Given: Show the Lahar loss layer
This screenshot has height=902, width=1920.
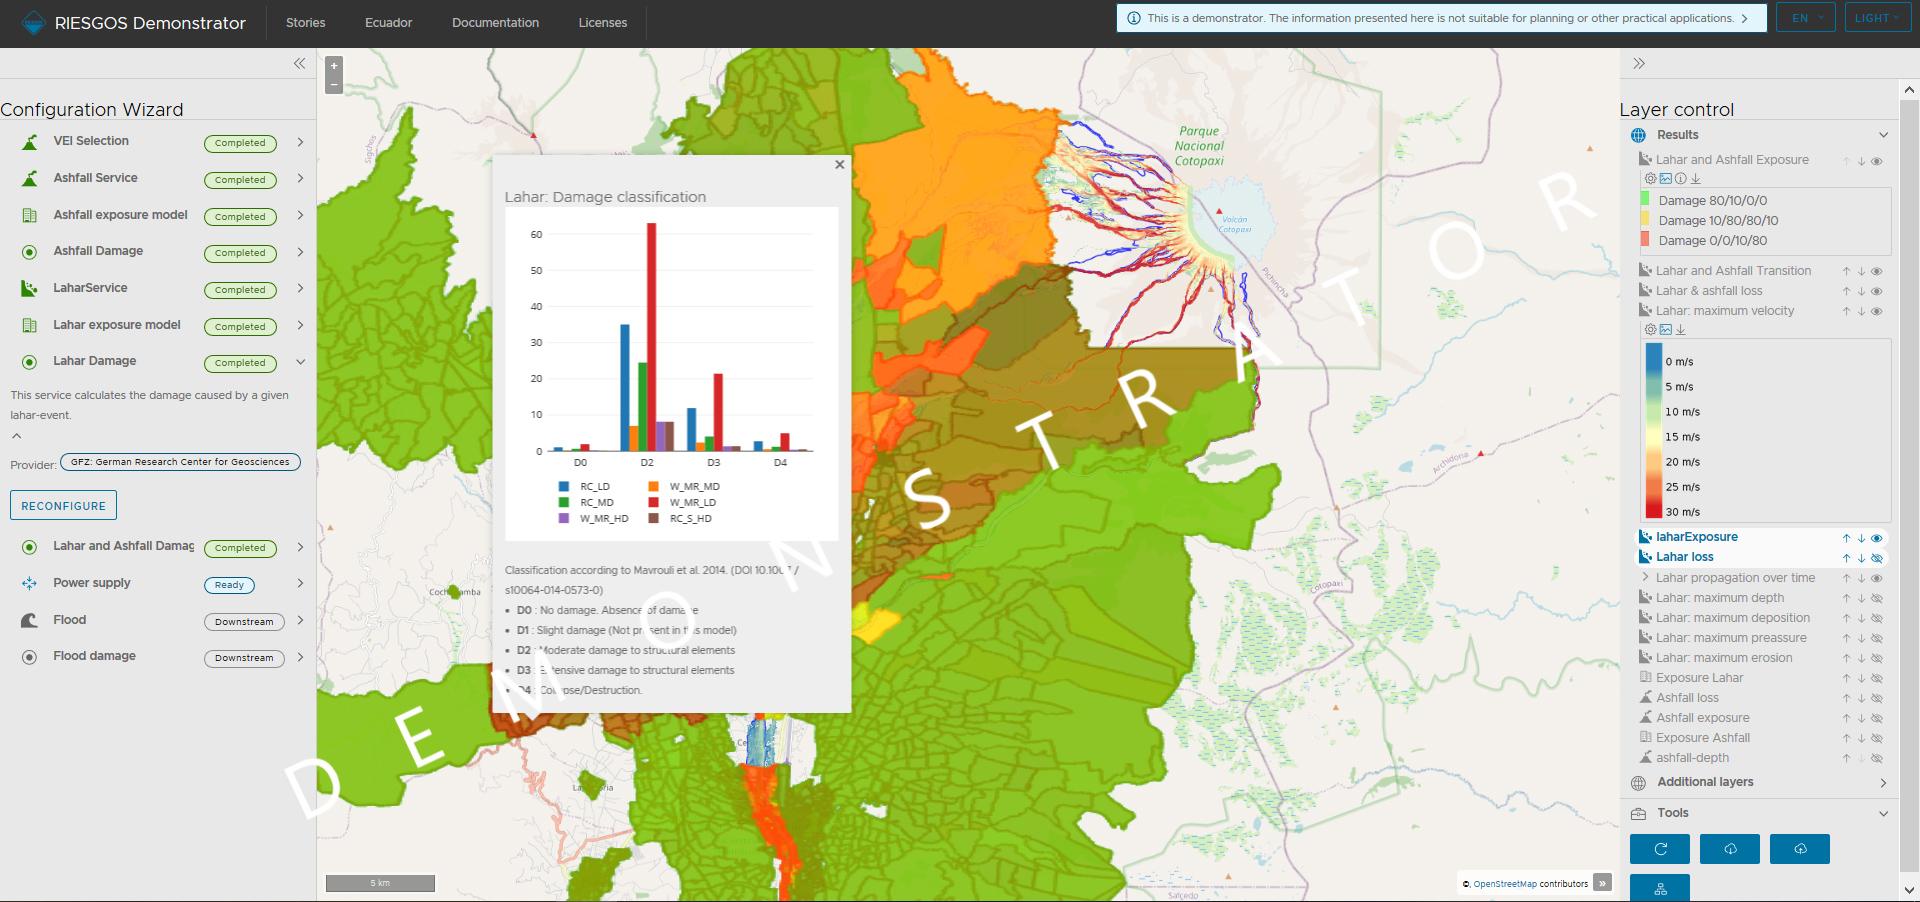Looking at the screenshot, I should click(1877, 557).
